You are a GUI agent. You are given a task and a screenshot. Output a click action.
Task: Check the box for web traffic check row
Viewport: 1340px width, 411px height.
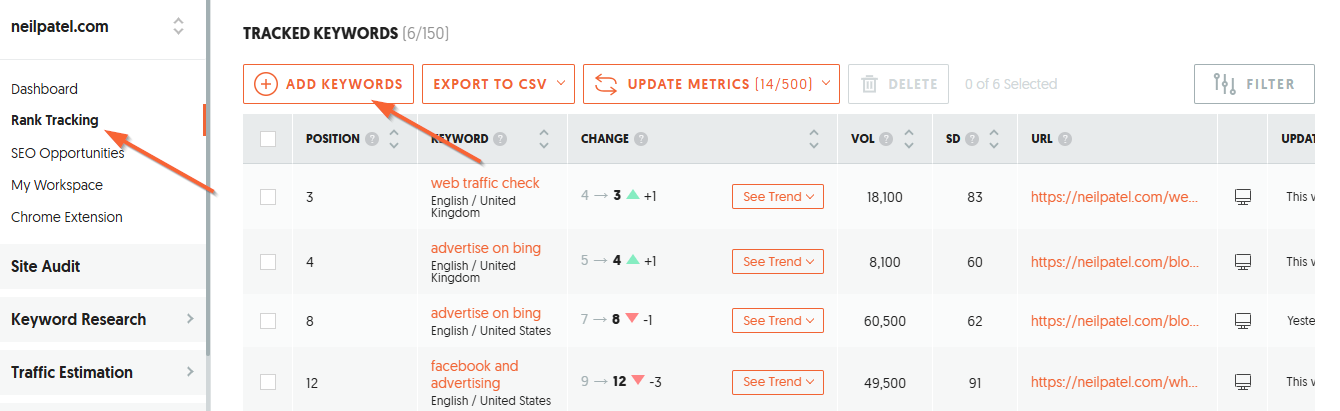268,197
